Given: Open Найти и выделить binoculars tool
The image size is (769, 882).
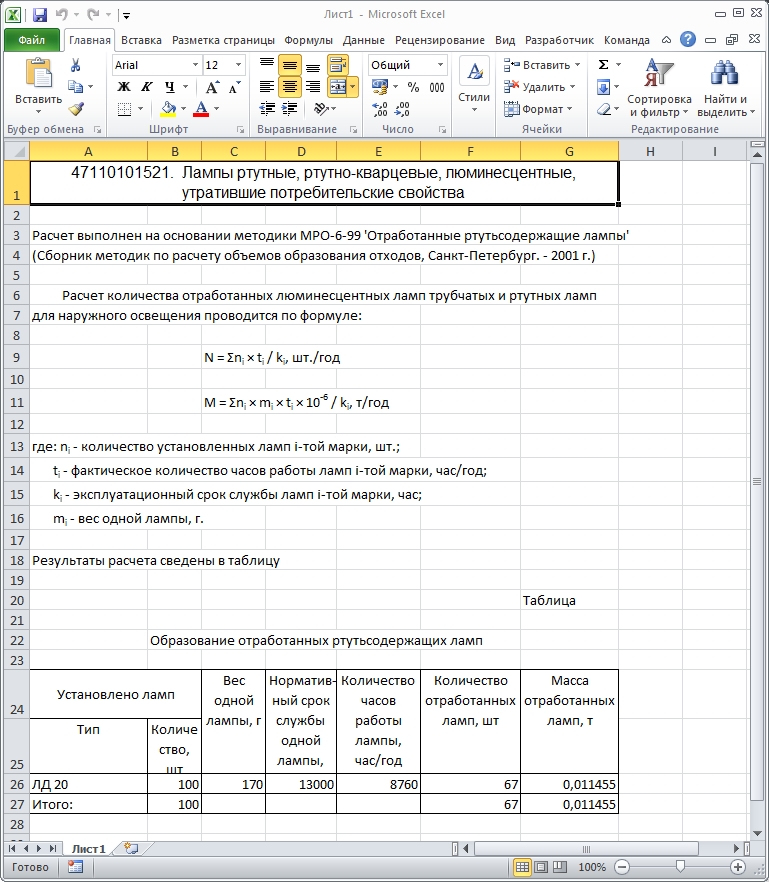Looking at the screenshot, I should click(x=725, y=89).
